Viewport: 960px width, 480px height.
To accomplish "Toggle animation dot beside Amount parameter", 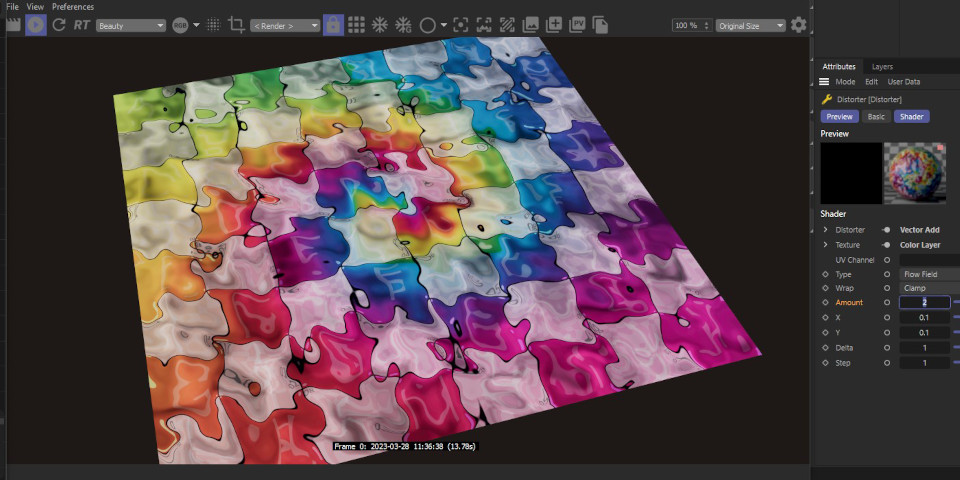I will coord(825,302).
